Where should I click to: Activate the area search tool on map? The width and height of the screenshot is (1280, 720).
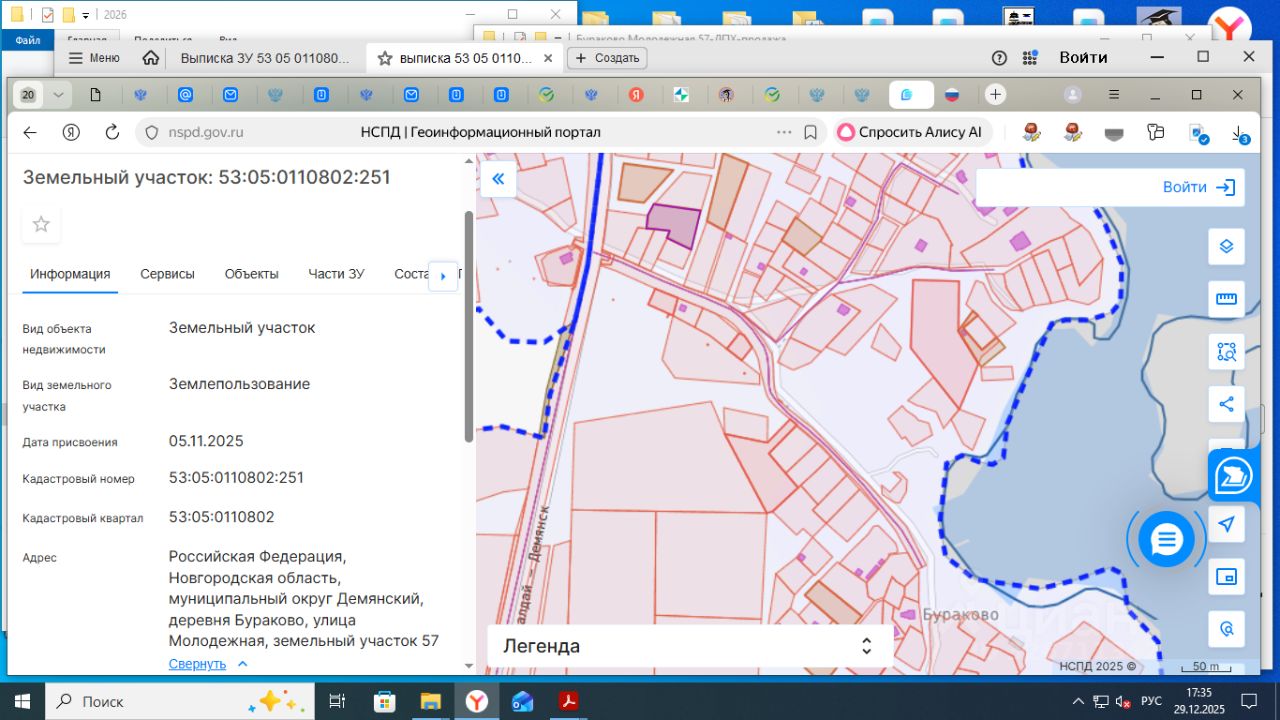[x=1226, y=352]
